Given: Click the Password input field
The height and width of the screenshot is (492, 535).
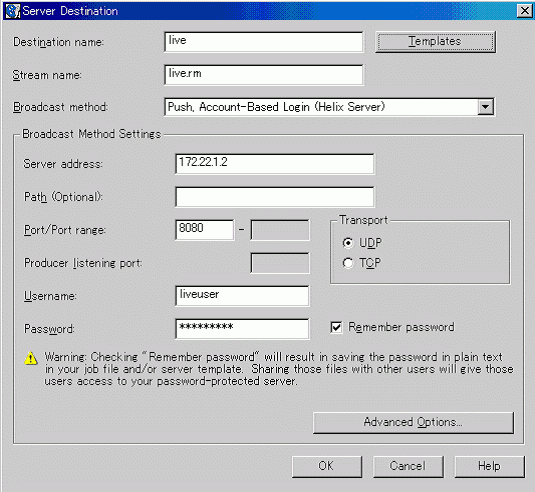Looking at the screenshot, I should point(242,329).
